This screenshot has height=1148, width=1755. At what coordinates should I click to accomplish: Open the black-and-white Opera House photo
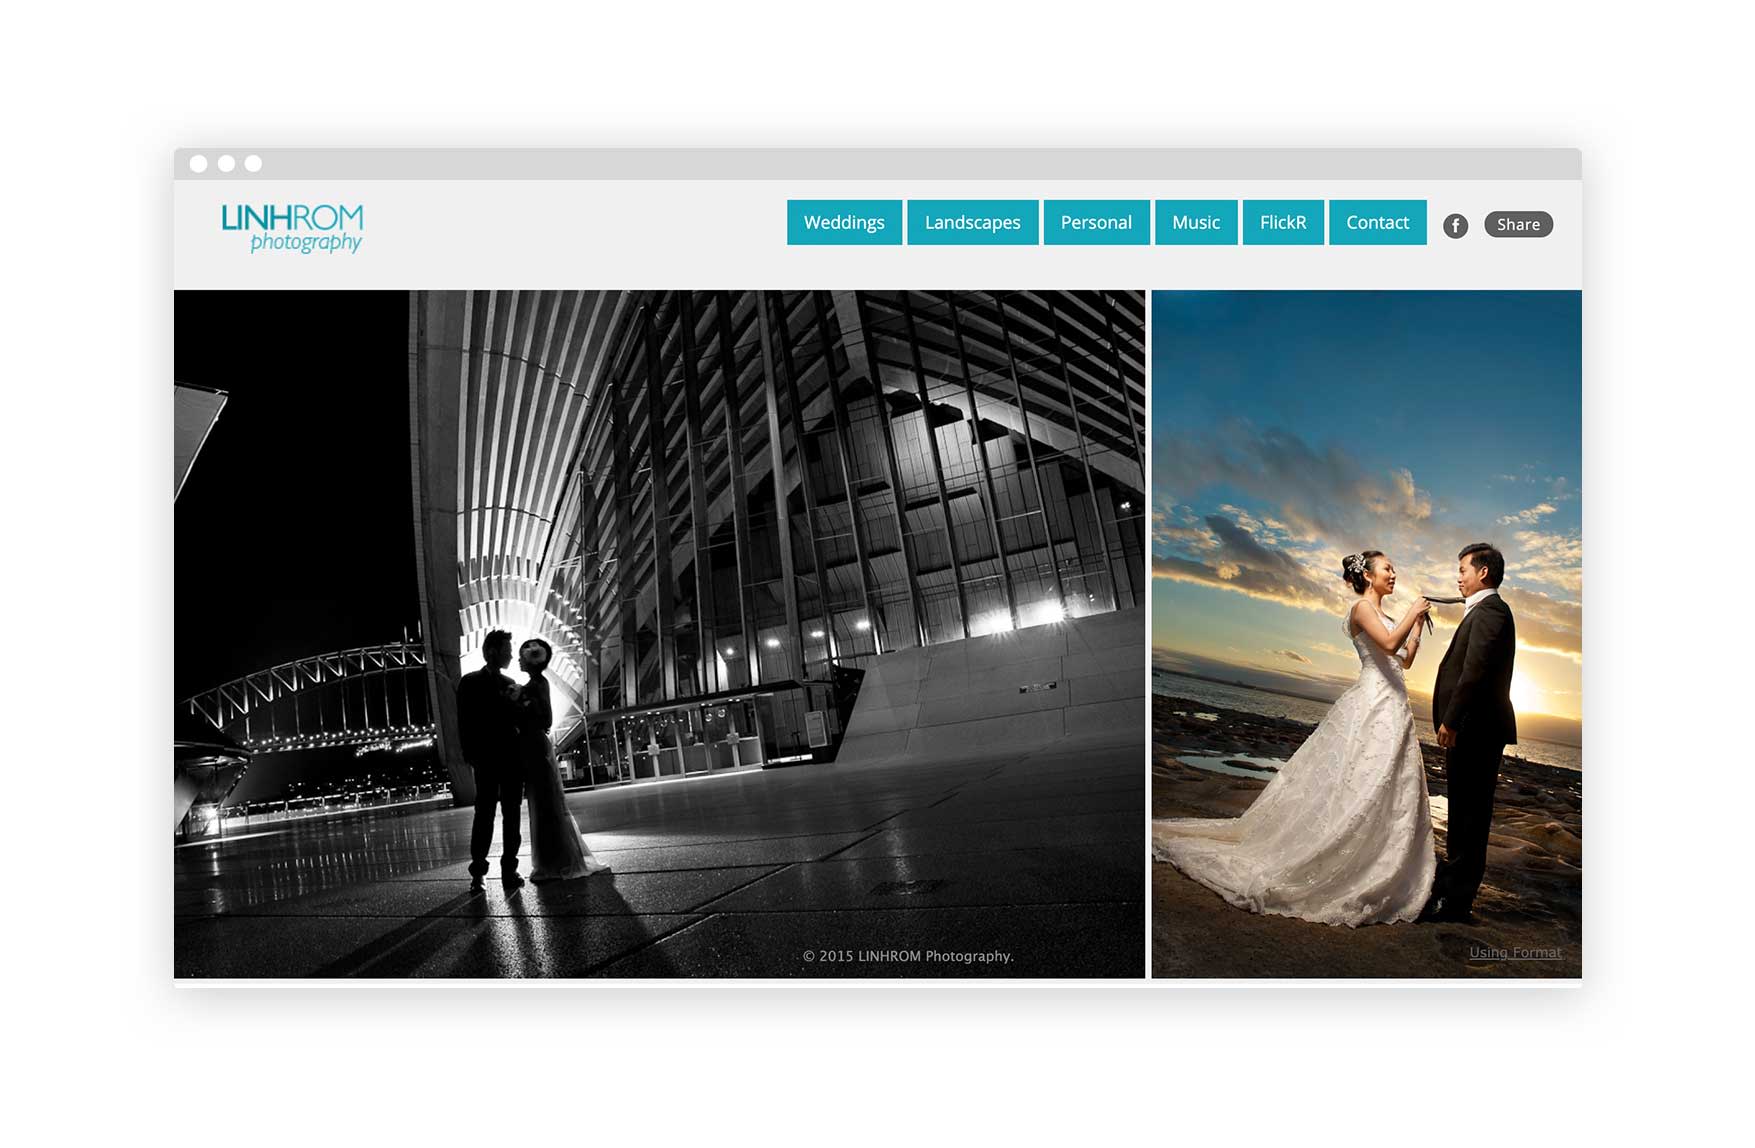659,634
